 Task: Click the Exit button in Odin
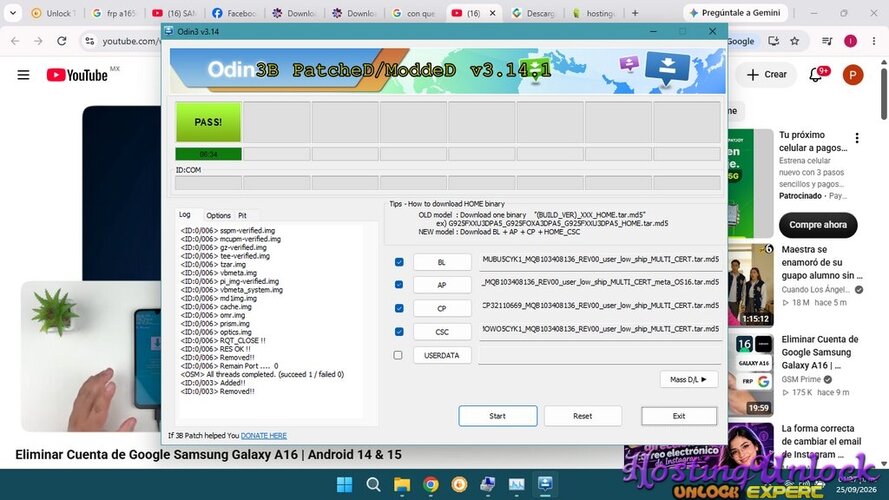point(679,416)
